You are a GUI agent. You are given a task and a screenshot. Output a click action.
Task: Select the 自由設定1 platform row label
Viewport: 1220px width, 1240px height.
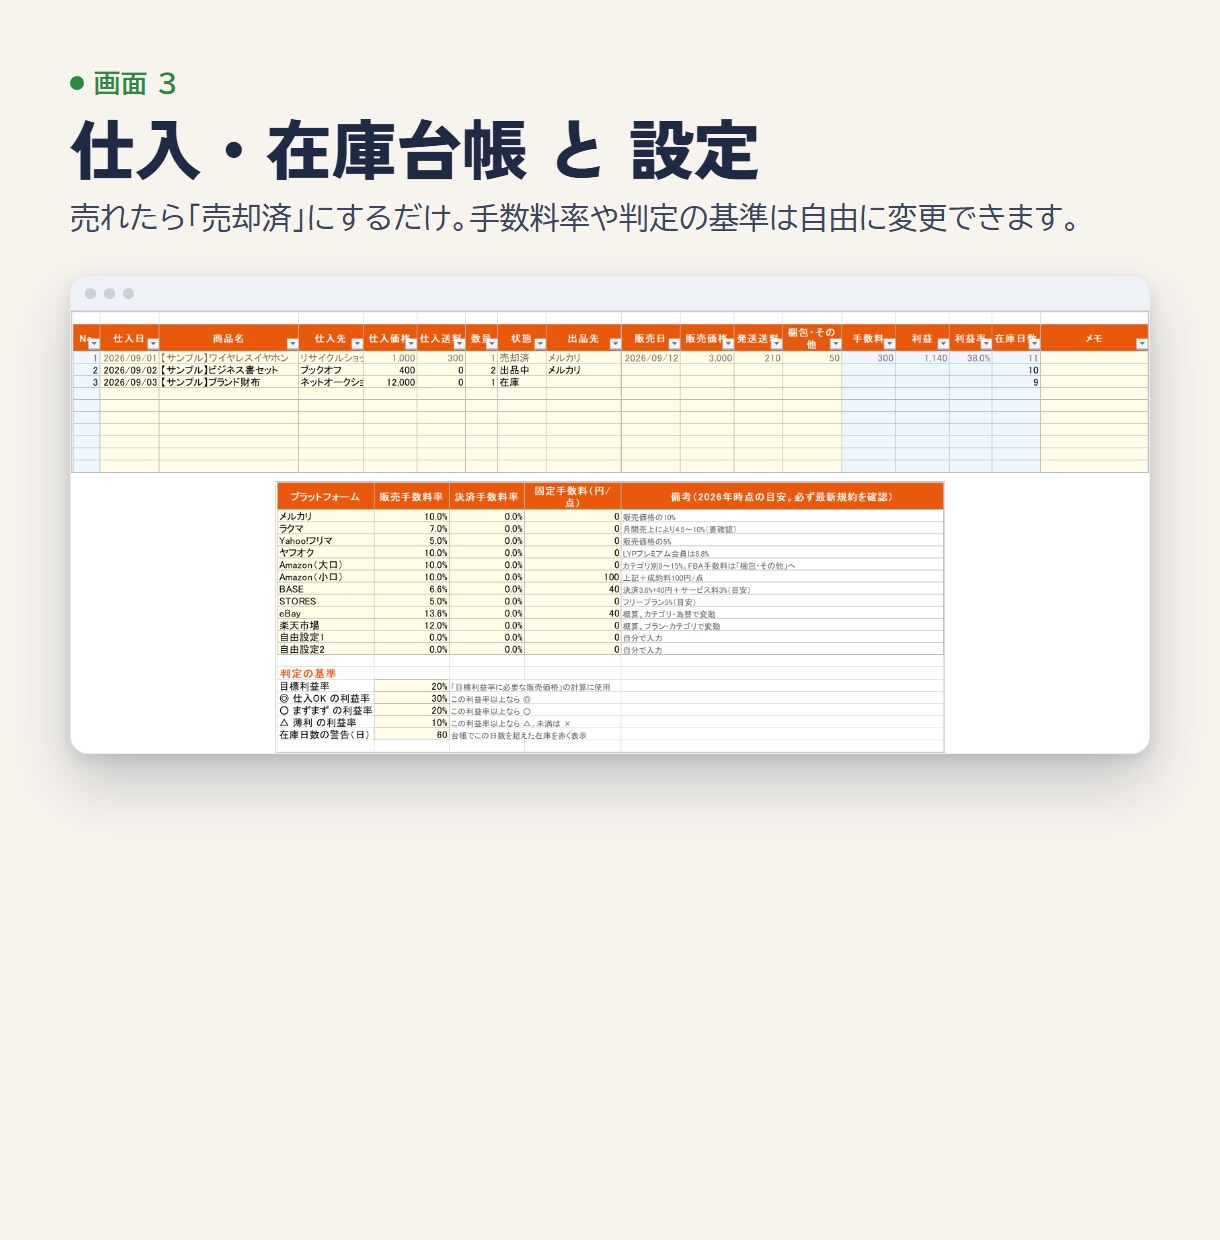(x=325, y=637)
